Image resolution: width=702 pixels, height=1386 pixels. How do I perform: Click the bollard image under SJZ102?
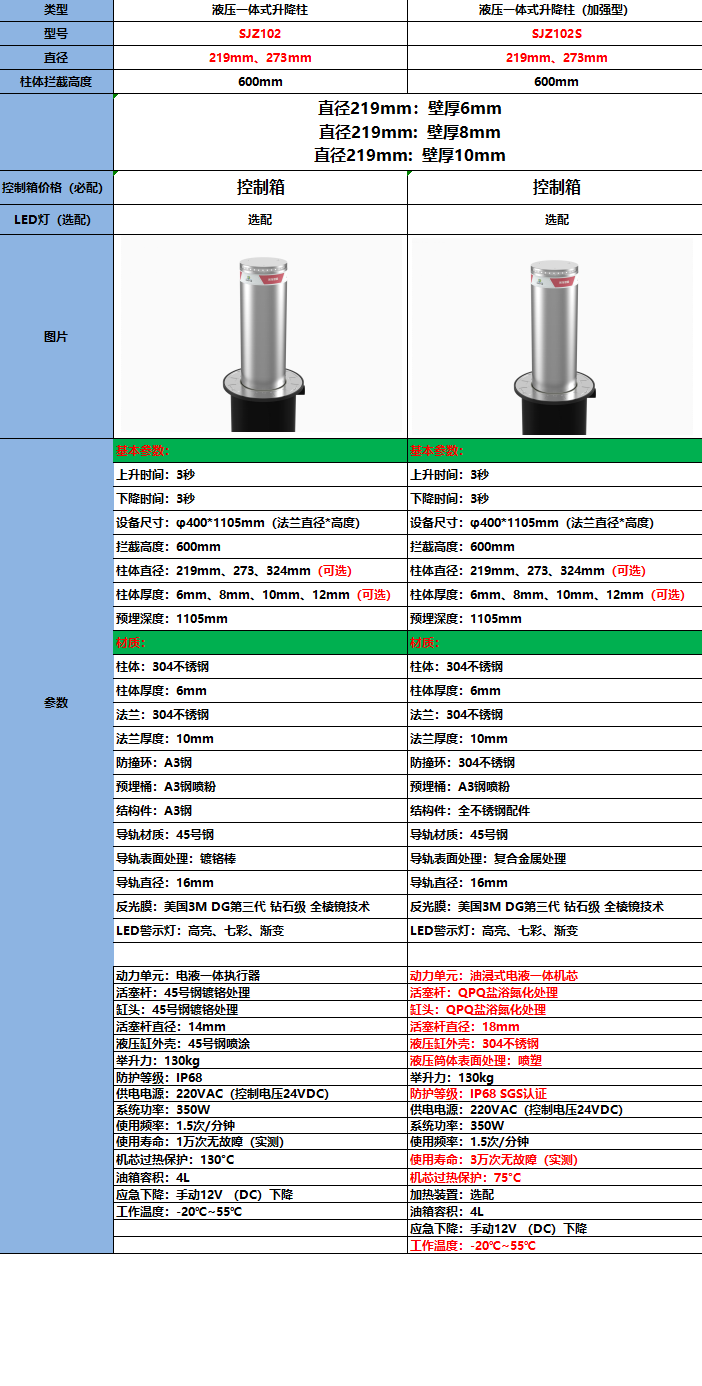pos(260,335)
